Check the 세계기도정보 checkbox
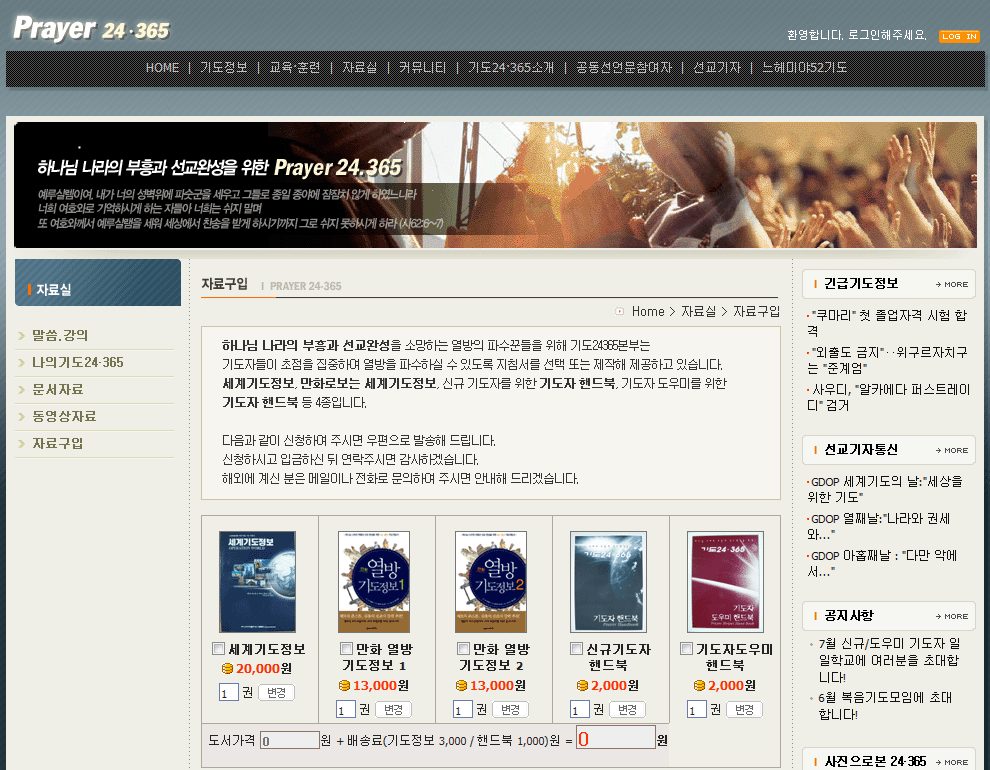This screenshot has width=990, height=770. click(218, 648)
